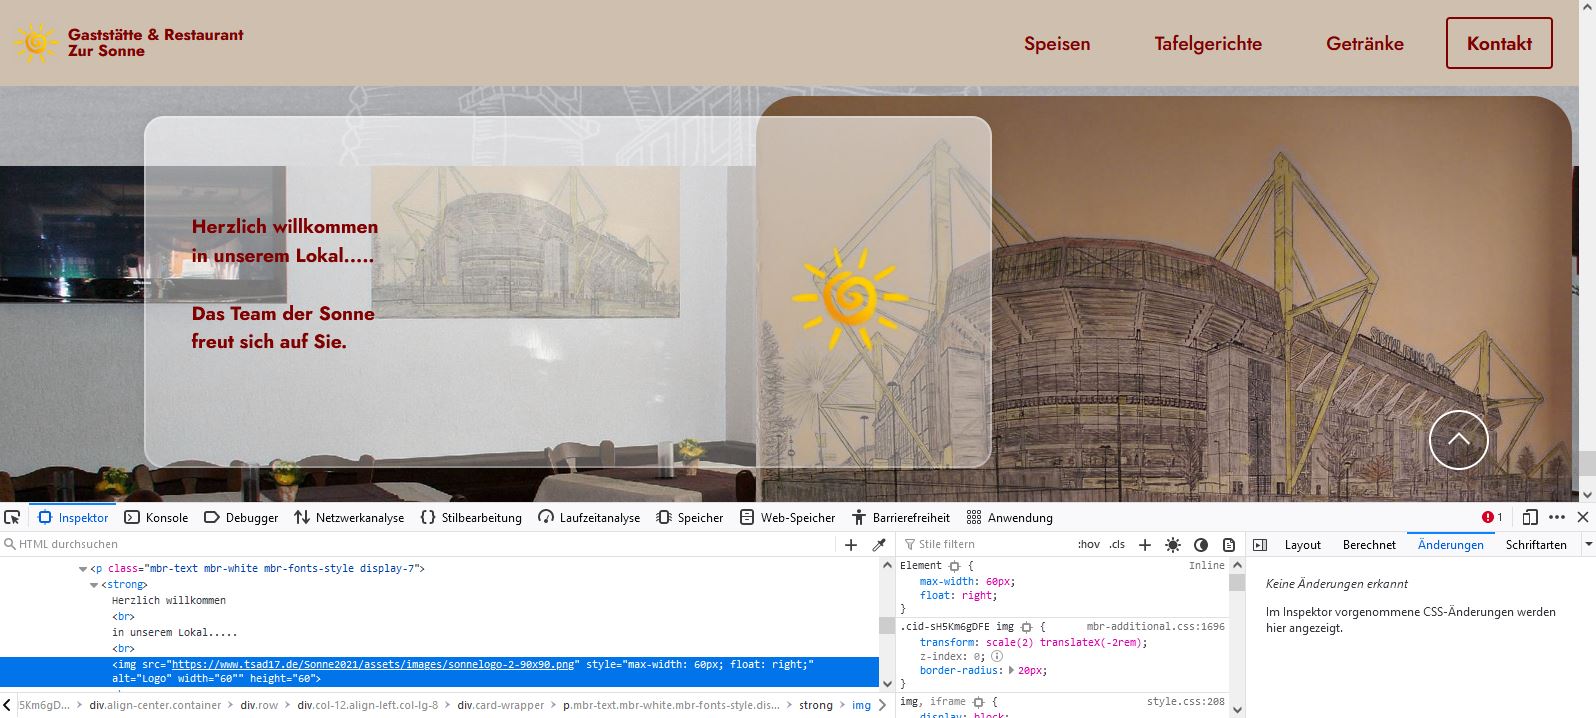Expand the border-radius shorthand property
Screen dimensions: 1596x718
[x=1010, y=671]
